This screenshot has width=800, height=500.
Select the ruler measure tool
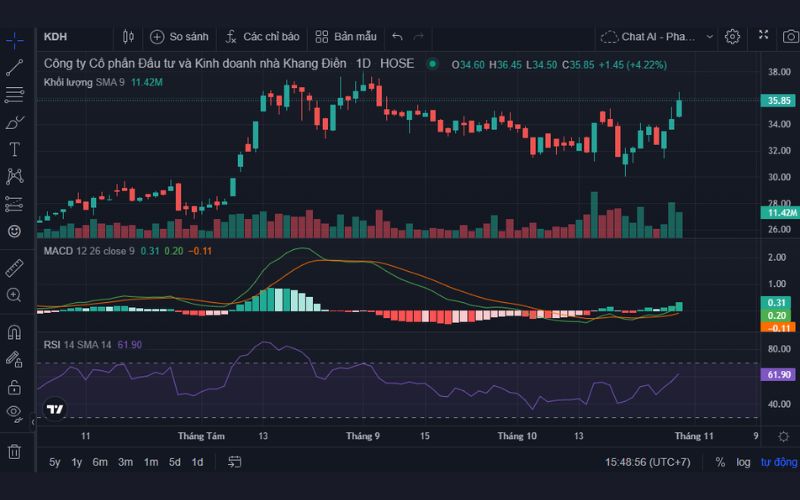15,268
